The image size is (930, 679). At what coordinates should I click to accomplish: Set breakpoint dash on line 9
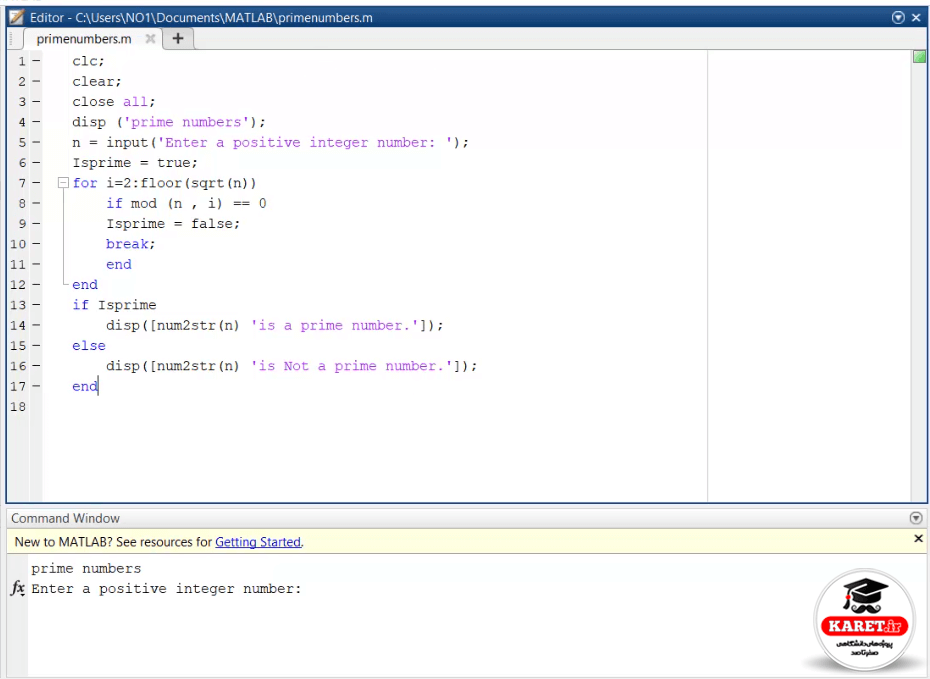click(x=36, y=224)
